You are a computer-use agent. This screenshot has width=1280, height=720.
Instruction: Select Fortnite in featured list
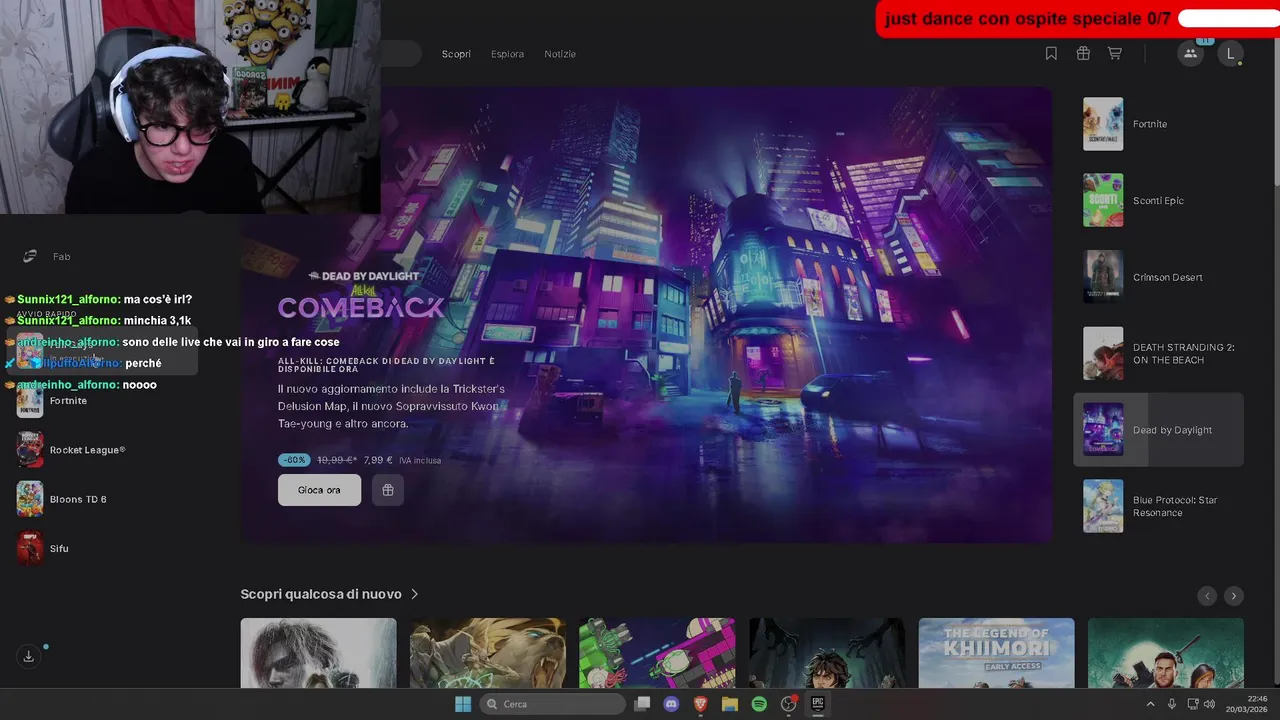click(1158, 124)
